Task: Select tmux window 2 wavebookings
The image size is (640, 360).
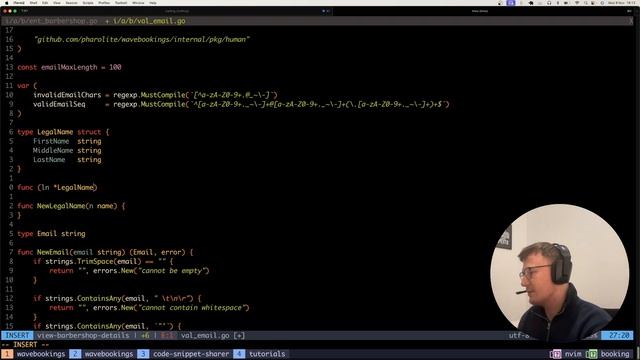Action: [102, 354]
